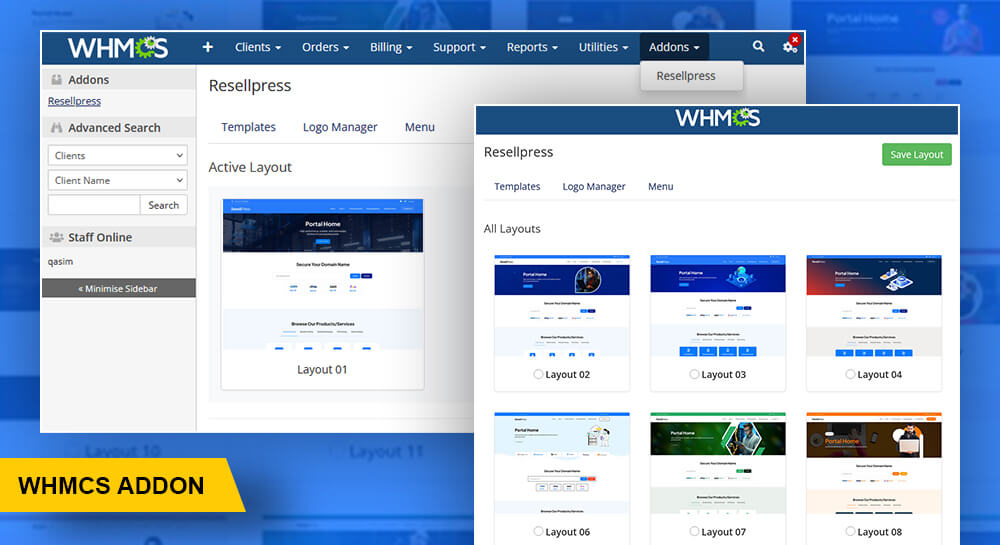The image size is (1000, 545).
Task: Expand the Billing menu in navbar
Action: pos(391,47)
